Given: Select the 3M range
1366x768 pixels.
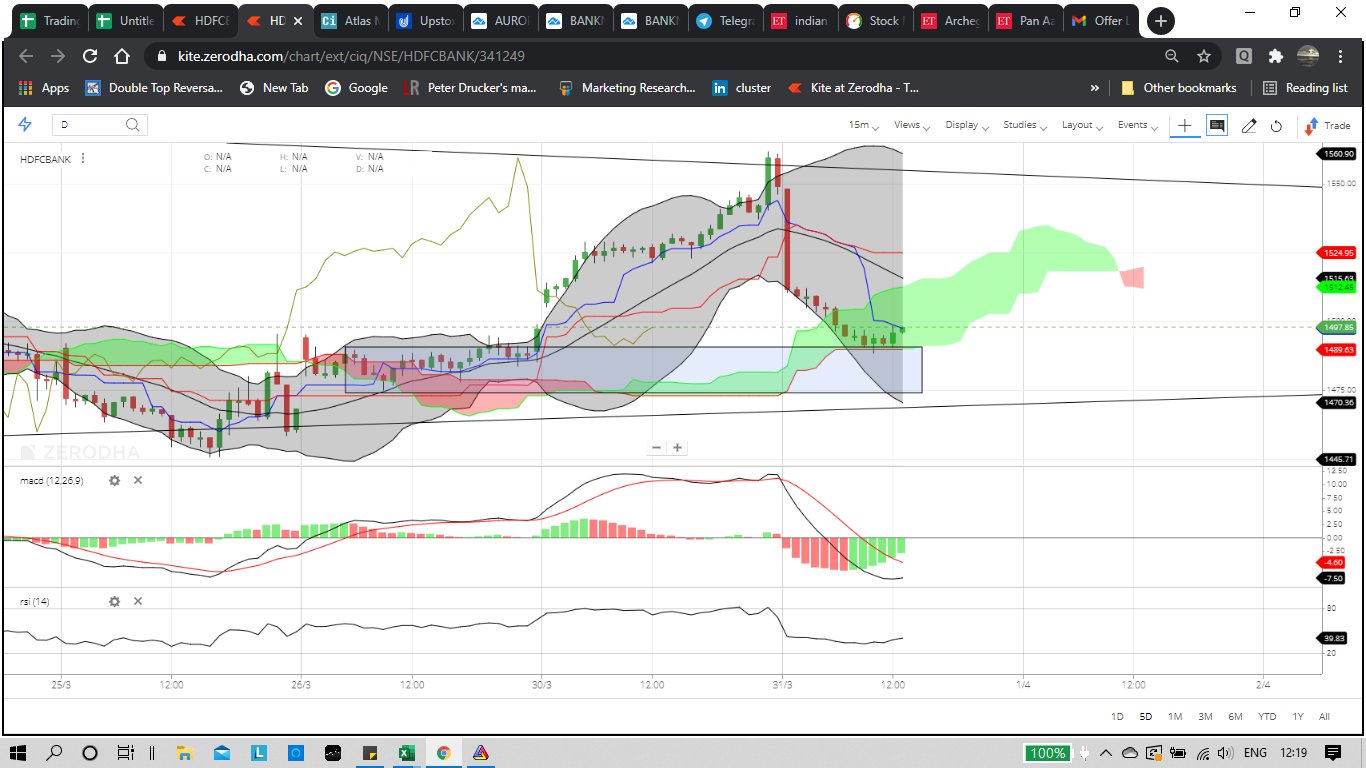Looking at the screenshot, I should tap(1205, 716).
